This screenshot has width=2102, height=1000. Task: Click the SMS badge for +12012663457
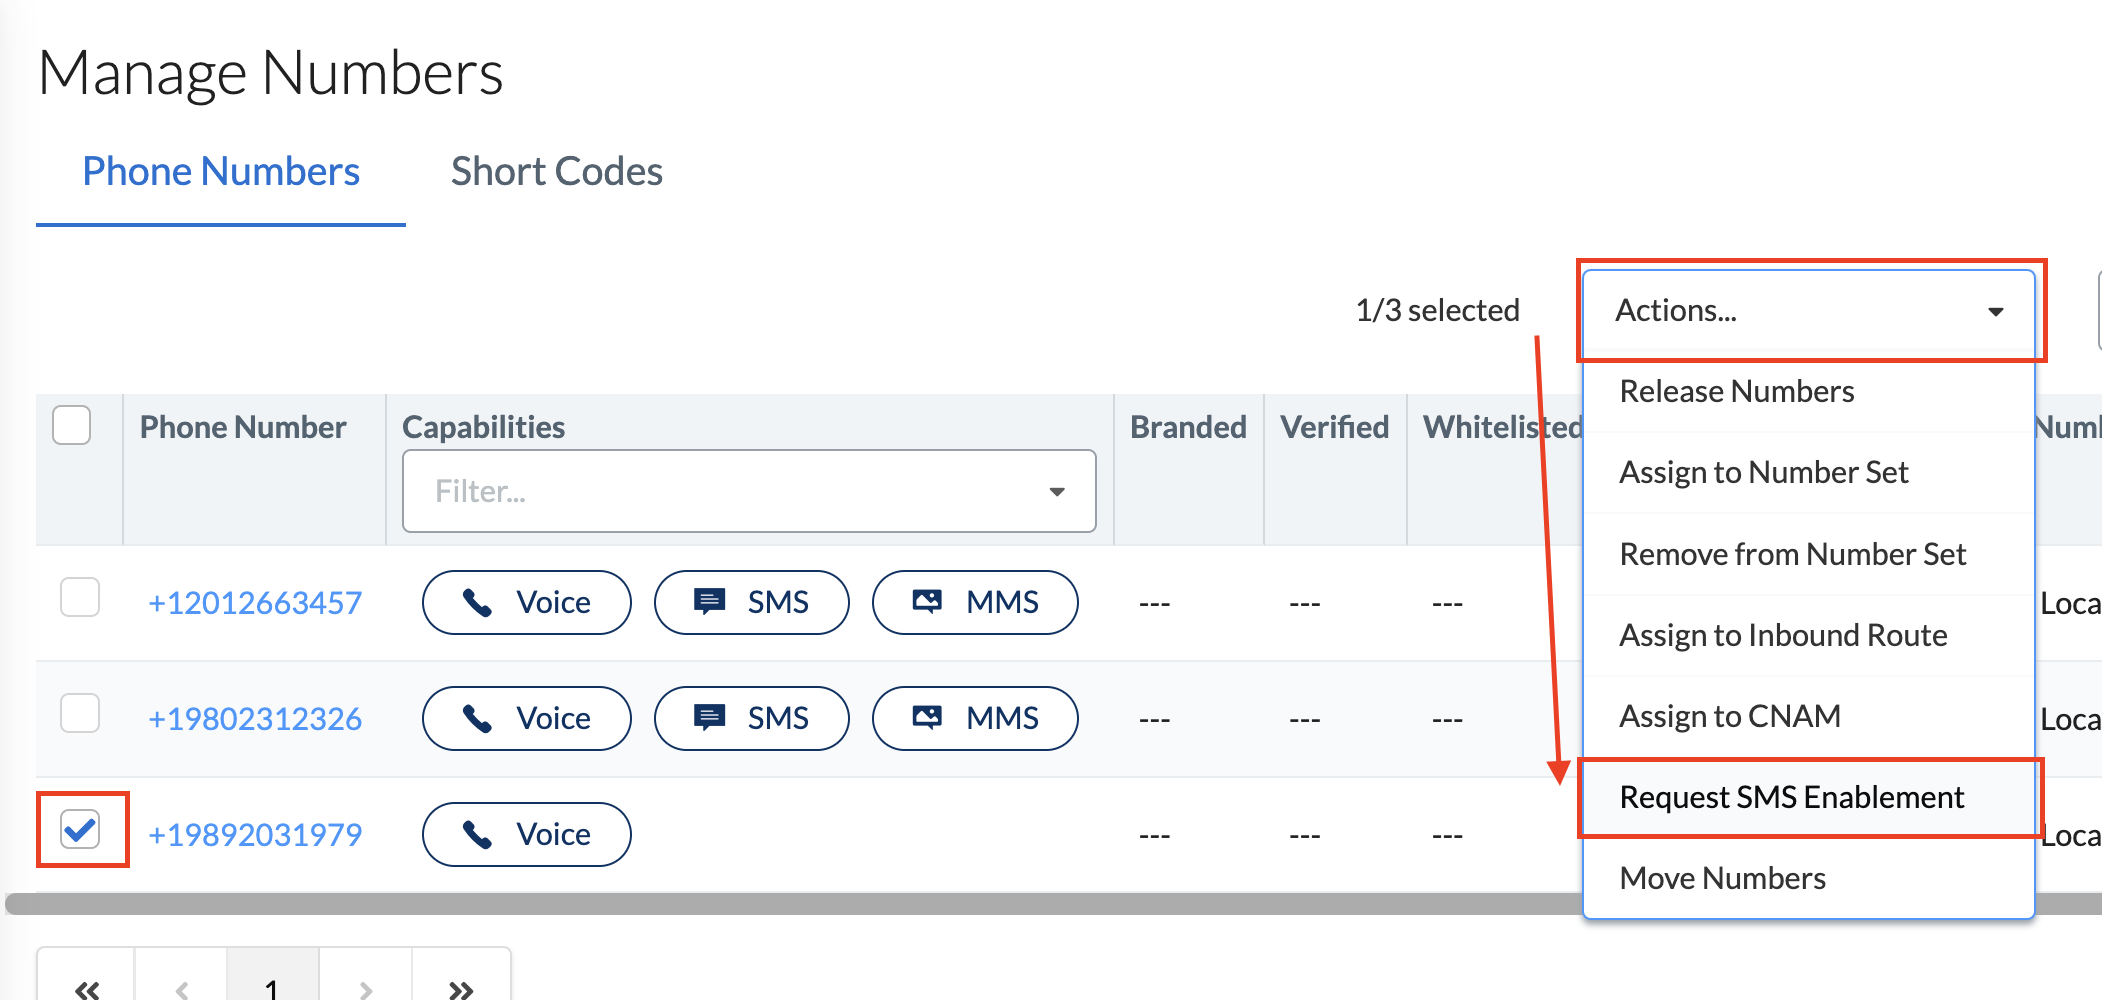pos(751,602)
